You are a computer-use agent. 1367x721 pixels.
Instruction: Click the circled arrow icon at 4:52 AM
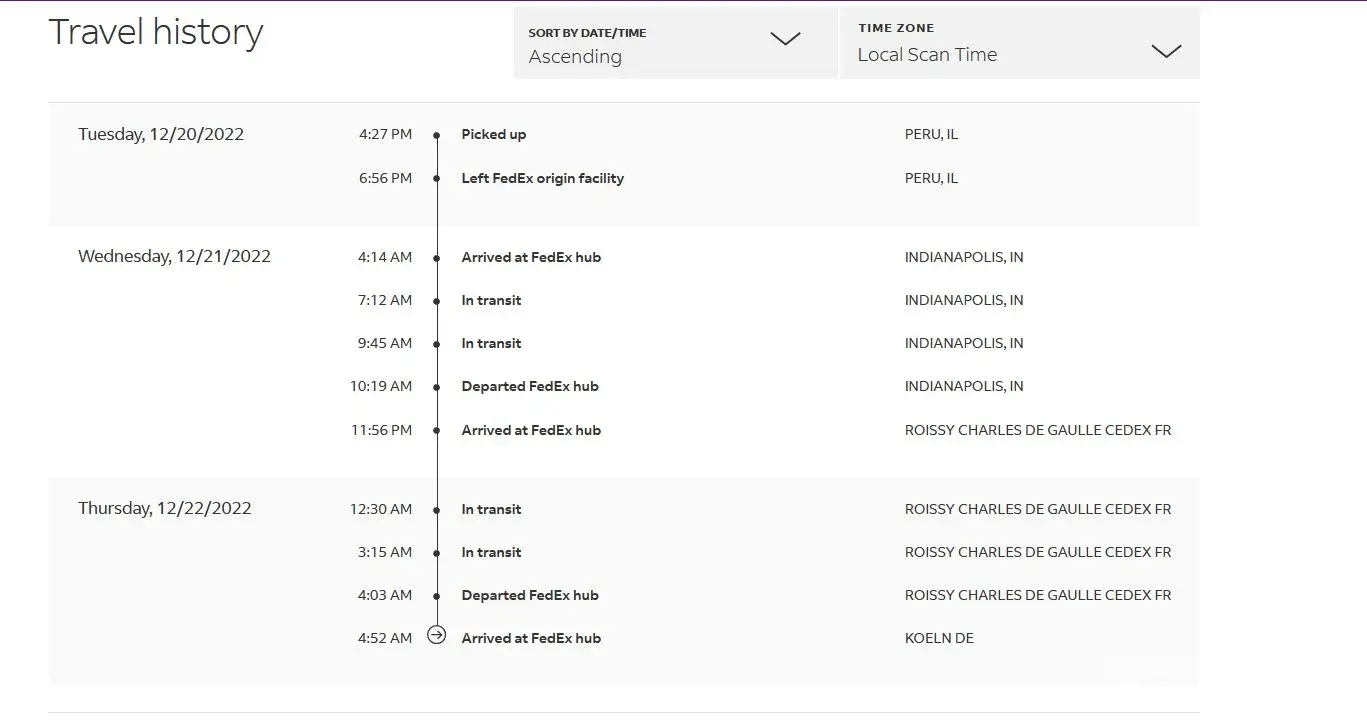(x=436, y=635)
